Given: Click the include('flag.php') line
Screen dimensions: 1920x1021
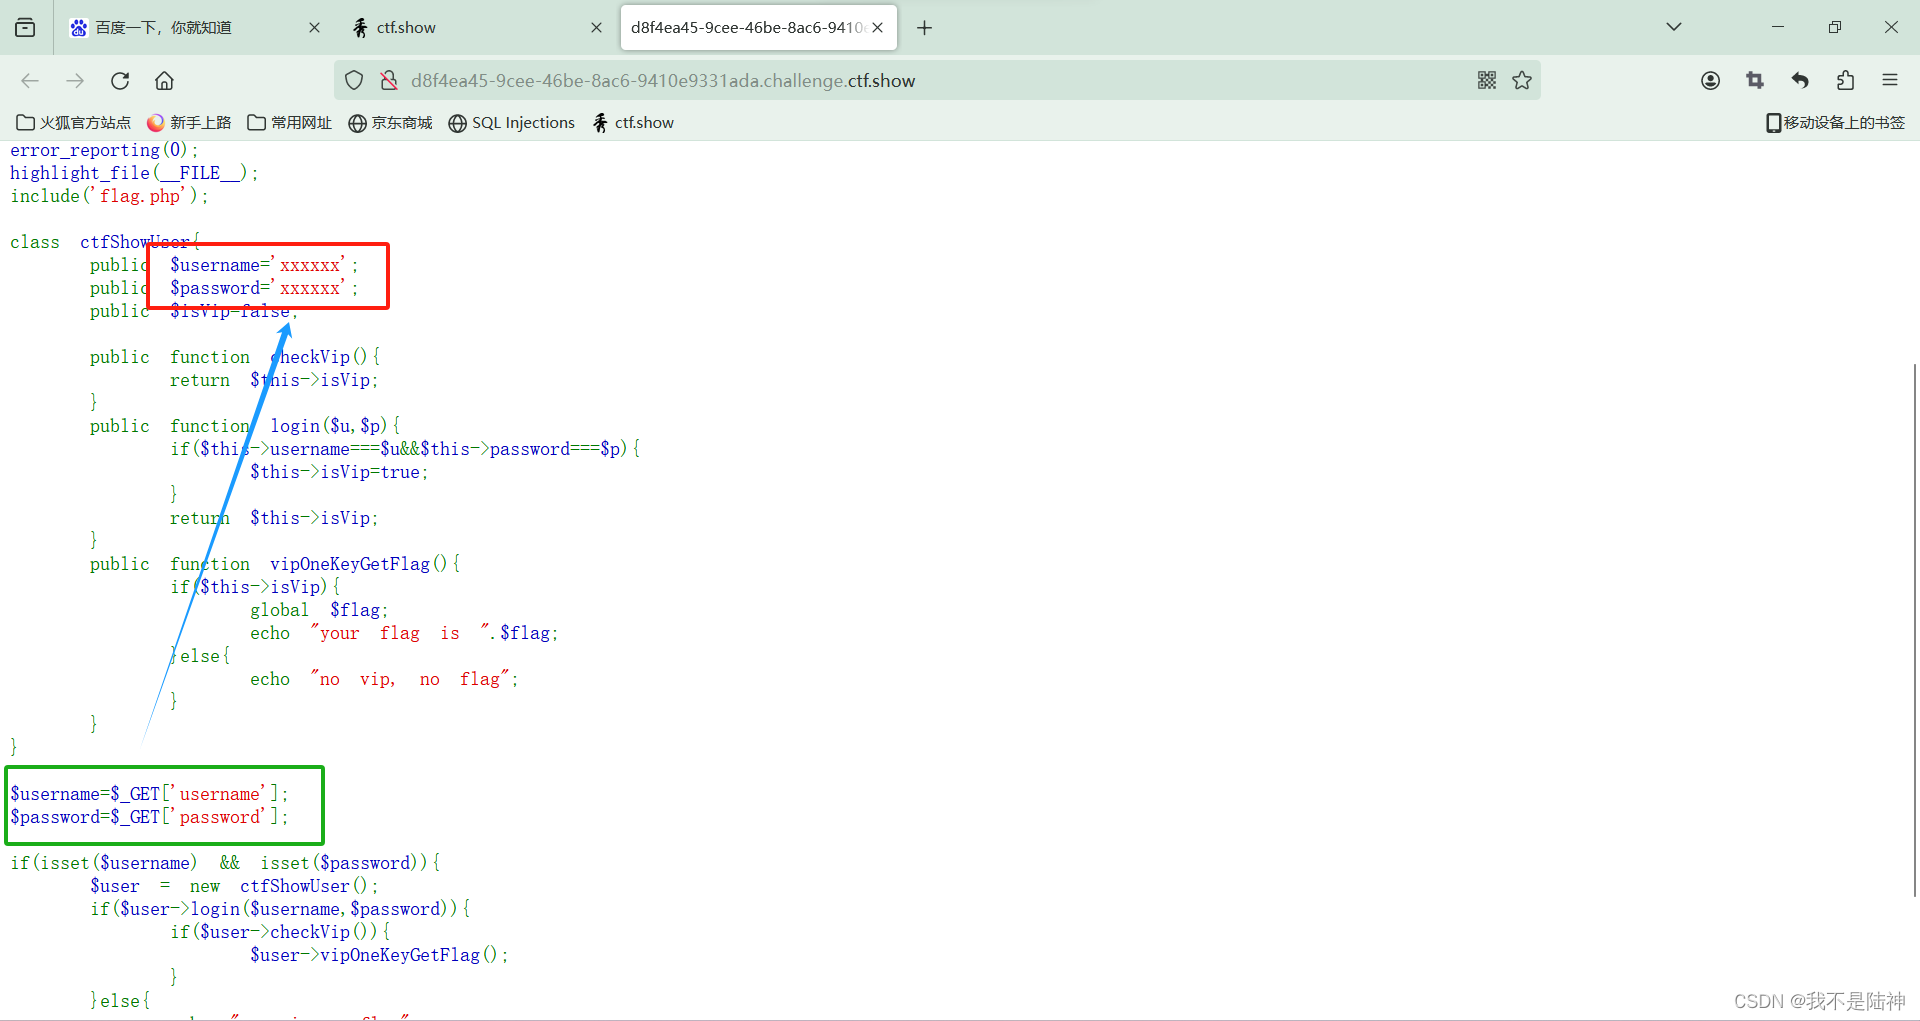Looking at the screenshot, I should (109, 196).
